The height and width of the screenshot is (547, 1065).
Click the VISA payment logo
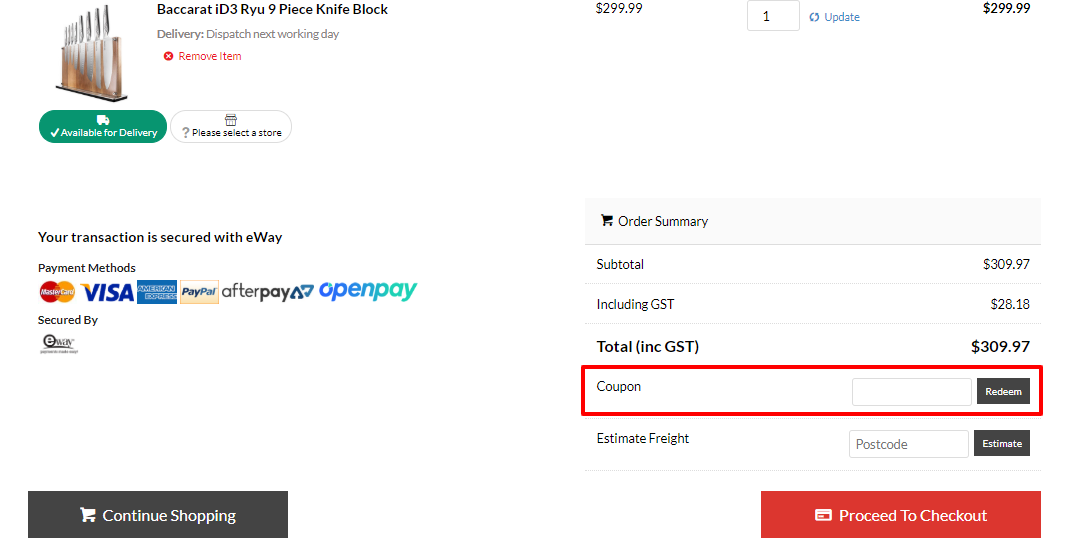tap(108, 292)
